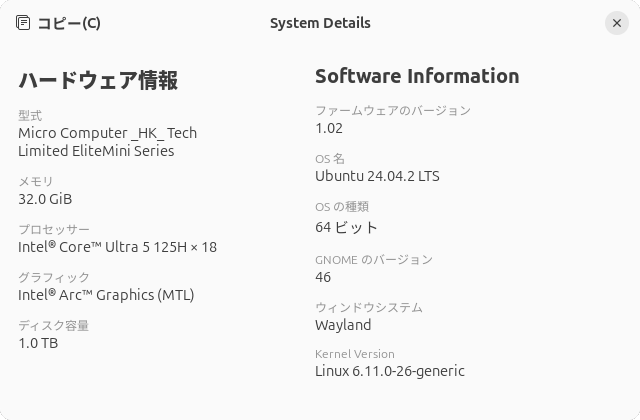The width and height of the screenshot is (640, 420).
Task: Click the System Details window title
Action: (x=320, y=23)
